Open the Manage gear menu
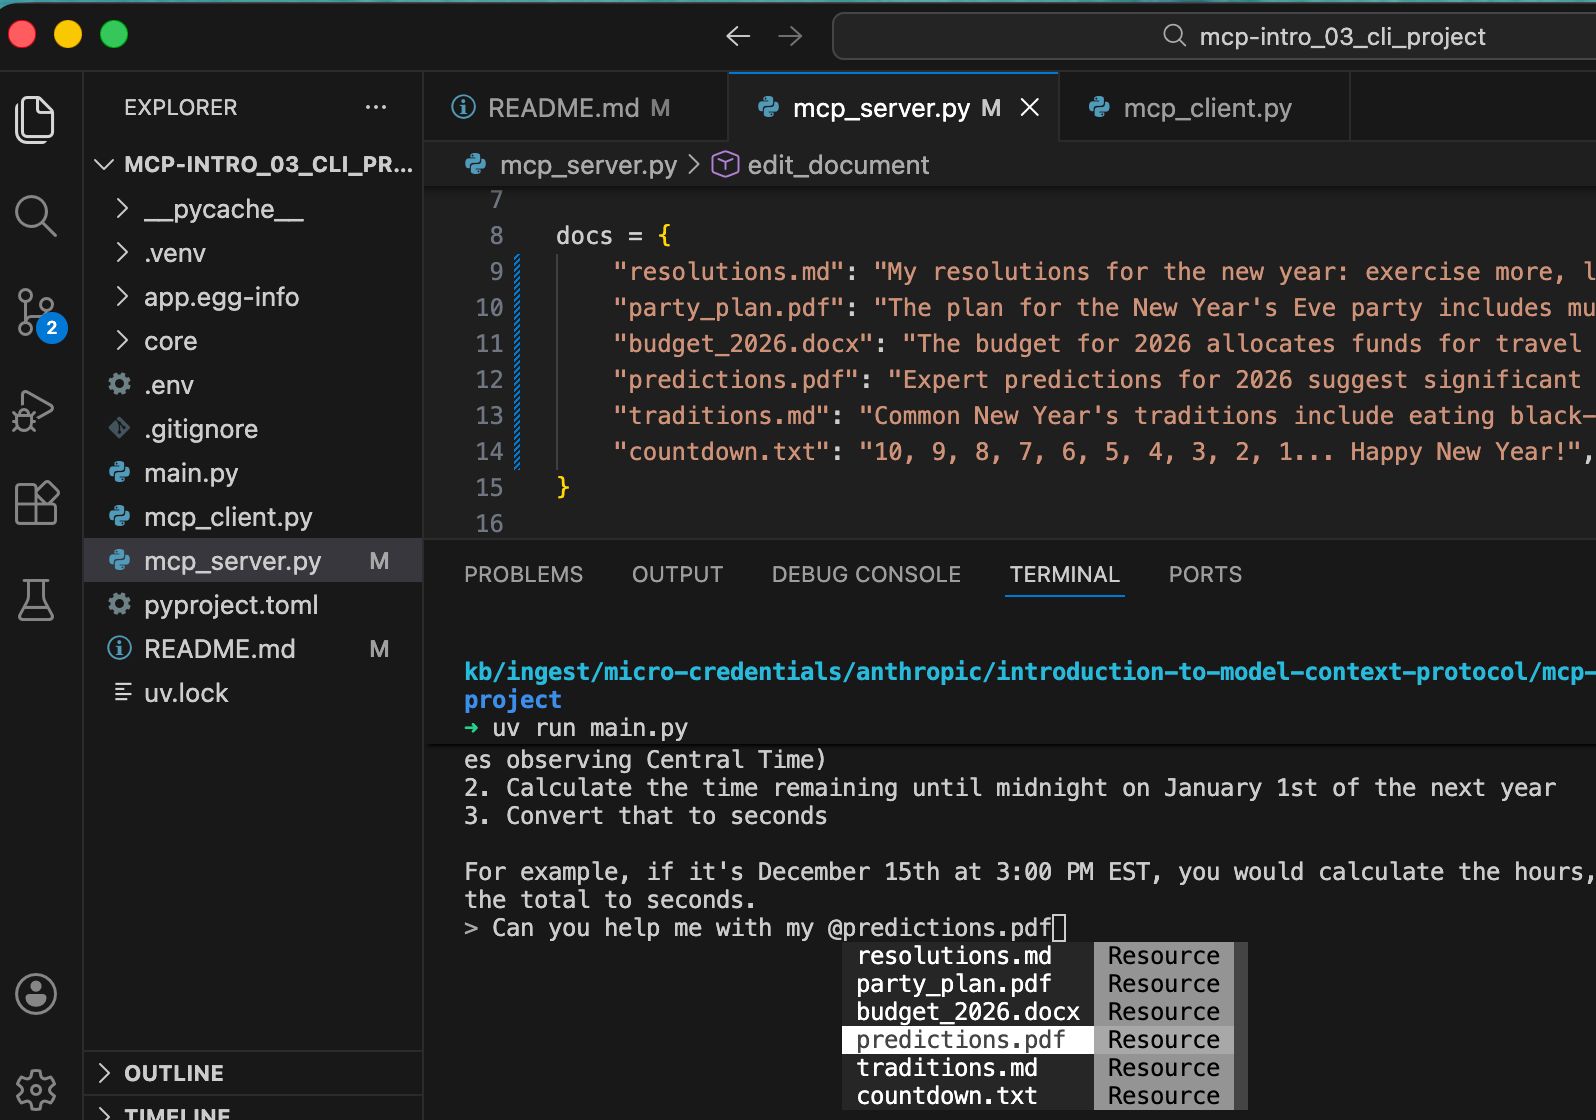This screenshot has width=1596, height=1120. point(36,1090)
